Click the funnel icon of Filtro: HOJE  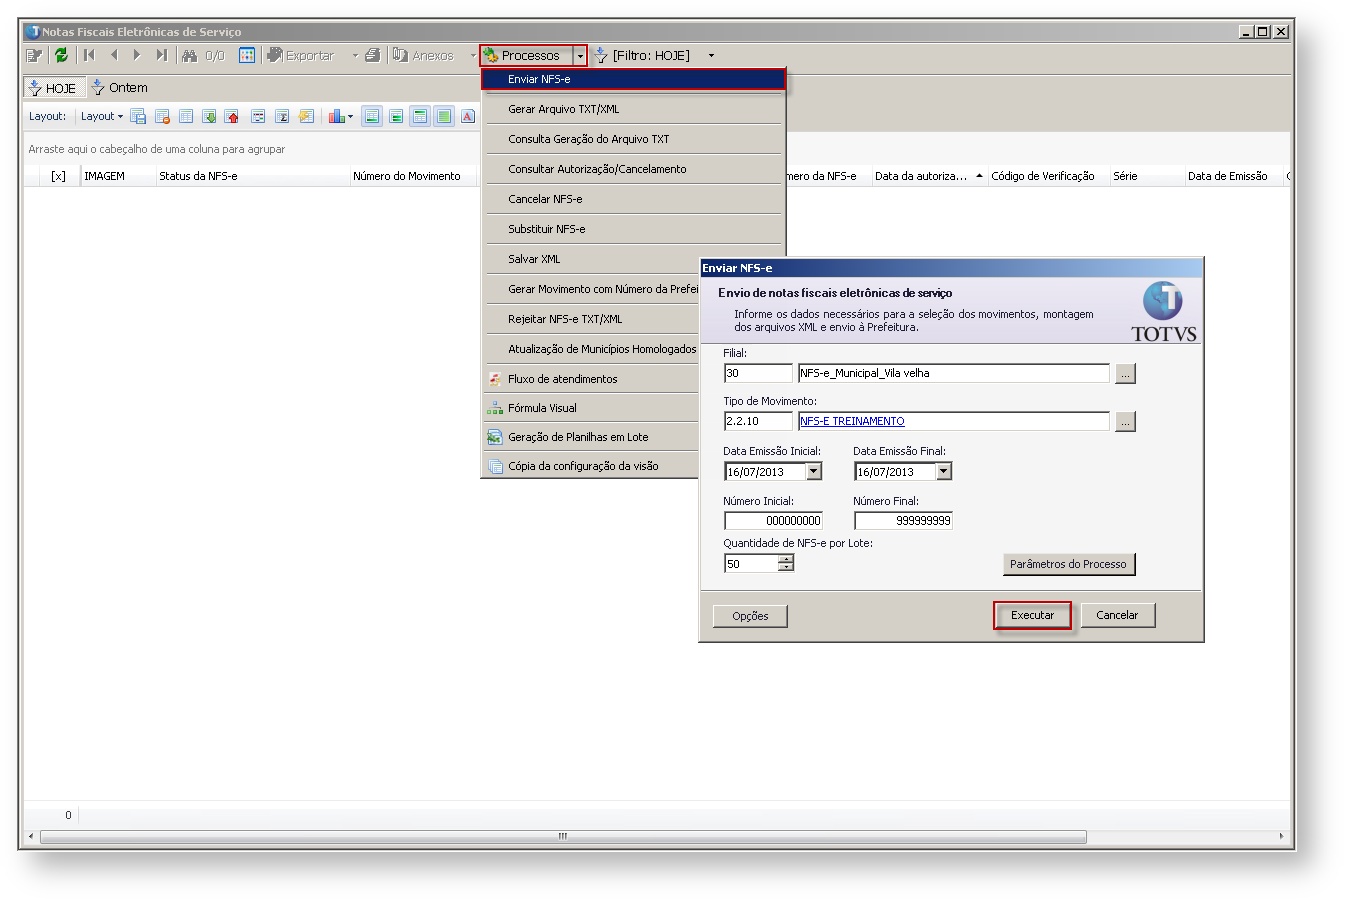(x=601, y=56)
